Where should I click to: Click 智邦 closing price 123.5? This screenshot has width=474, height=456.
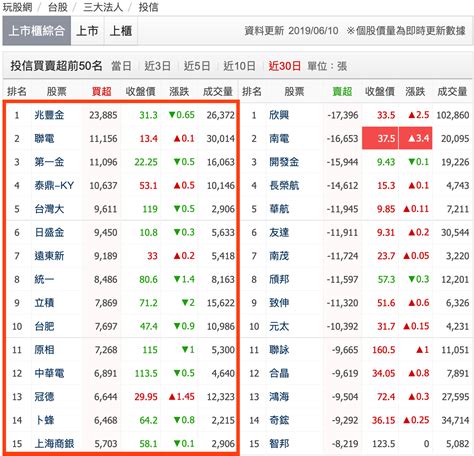pos(384,444)
